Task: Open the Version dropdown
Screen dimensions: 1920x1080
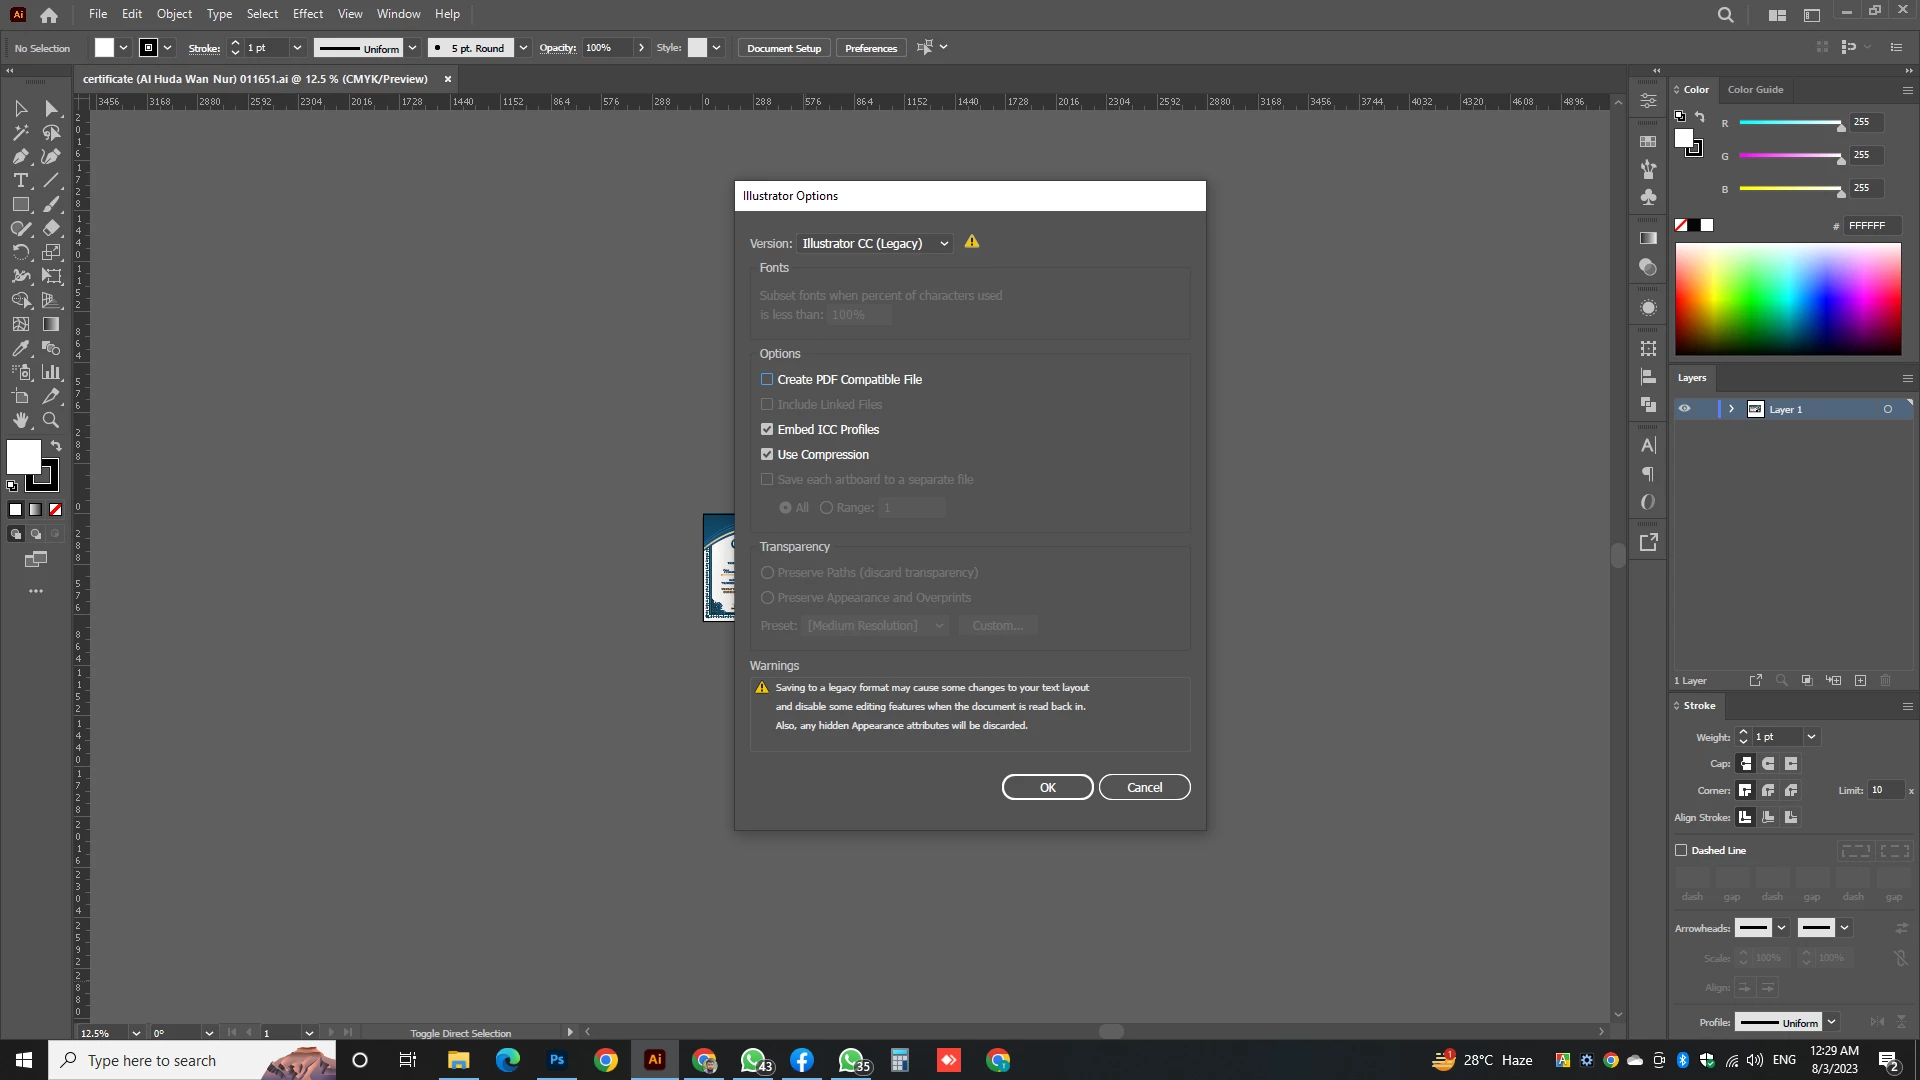Action: coord(875,244)
